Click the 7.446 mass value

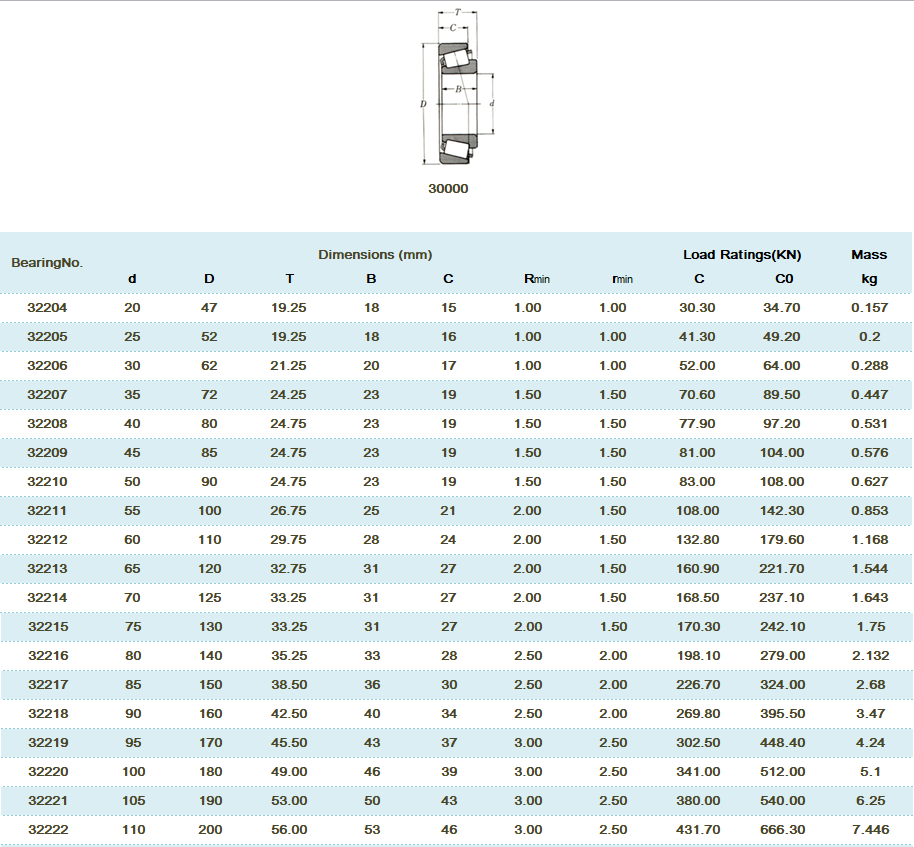coord(869,830)
